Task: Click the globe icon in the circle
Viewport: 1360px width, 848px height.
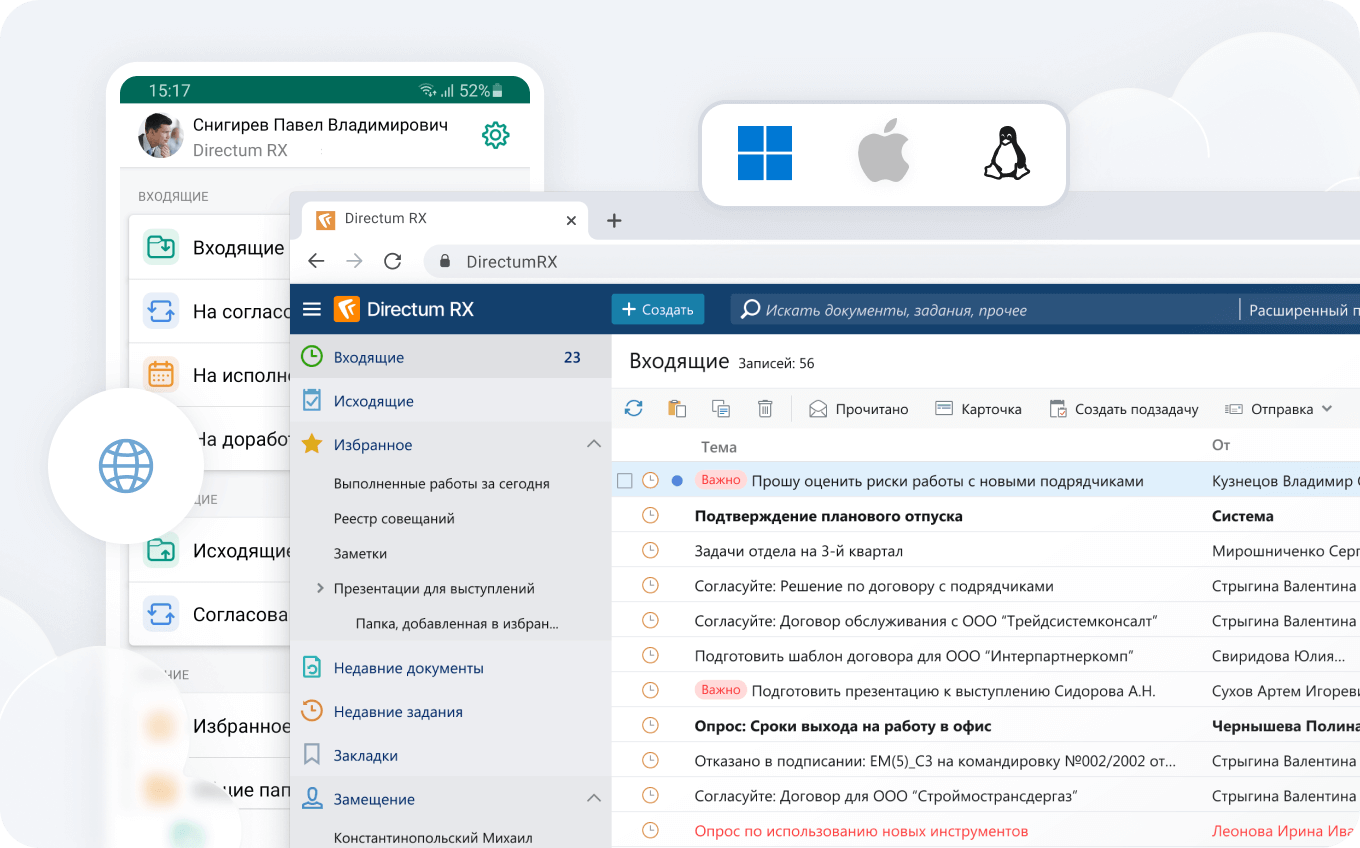Action: 126,466
